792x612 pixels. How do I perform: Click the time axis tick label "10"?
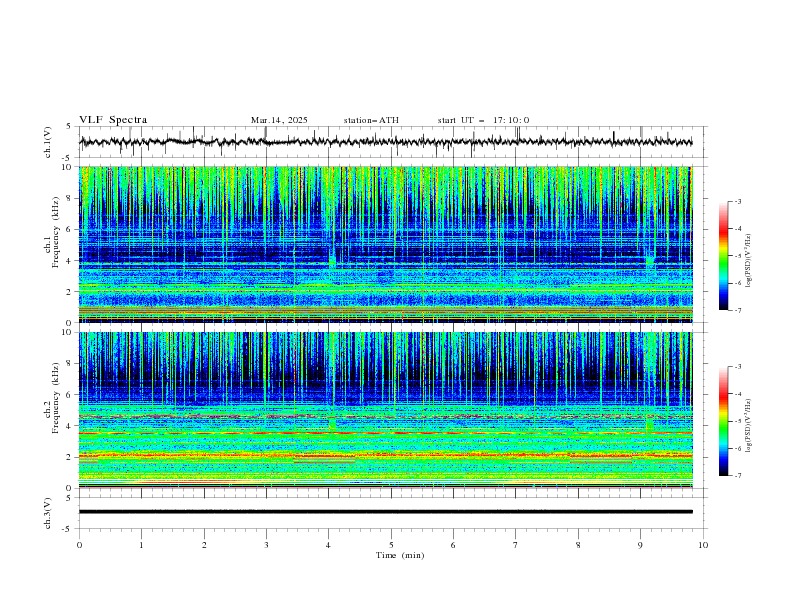[x=703, y=545]
